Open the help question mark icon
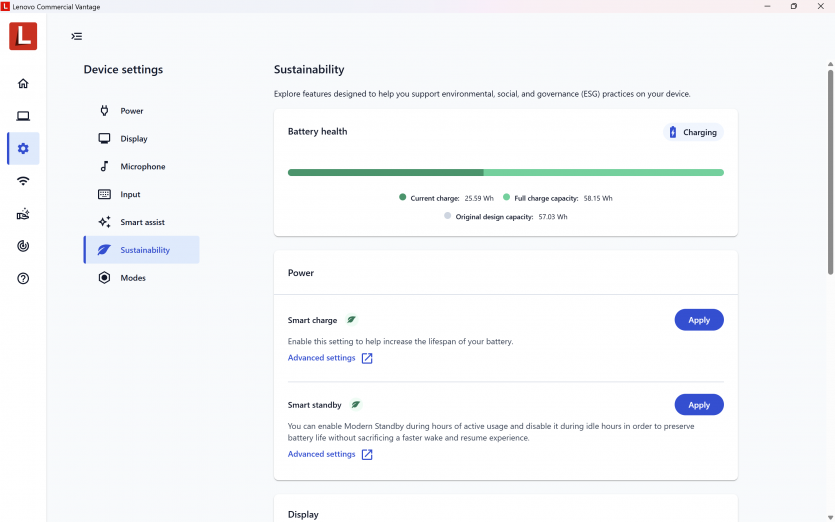The height and width of the screenshot is (522, 835). [x=23, y=278]
